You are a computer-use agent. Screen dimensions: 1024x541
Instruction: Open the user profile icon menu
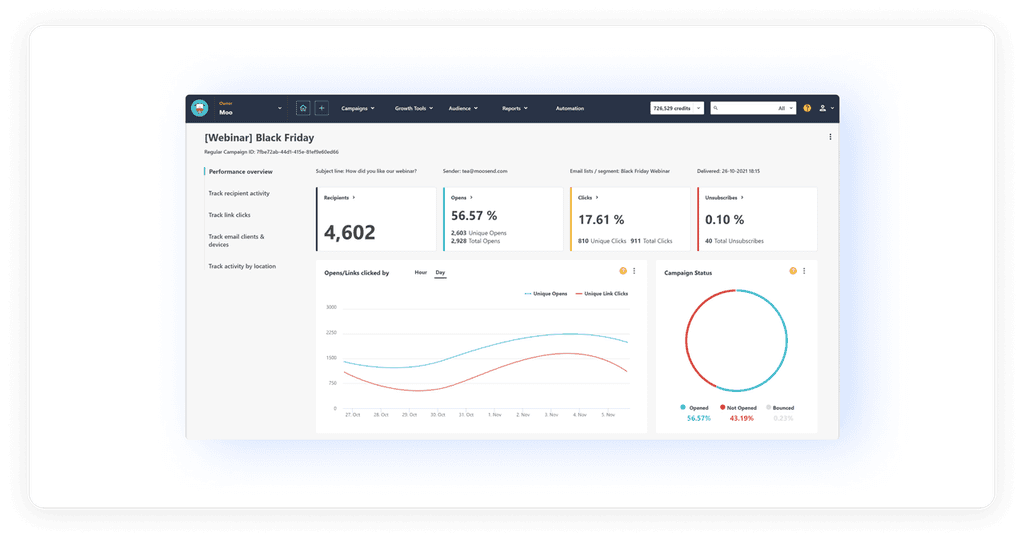[x=826, y=108]
